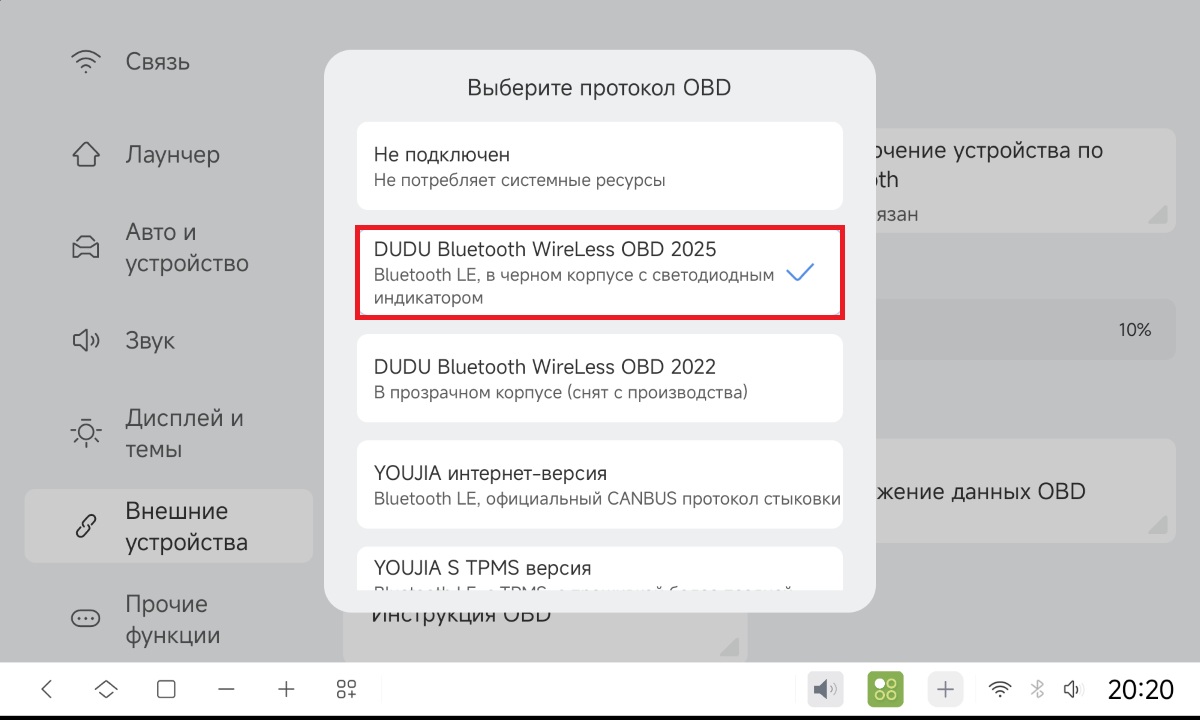The width and height of the screenshot is (1200, 720).
Task: Tap the recent apps square icon
Action: 166,689
